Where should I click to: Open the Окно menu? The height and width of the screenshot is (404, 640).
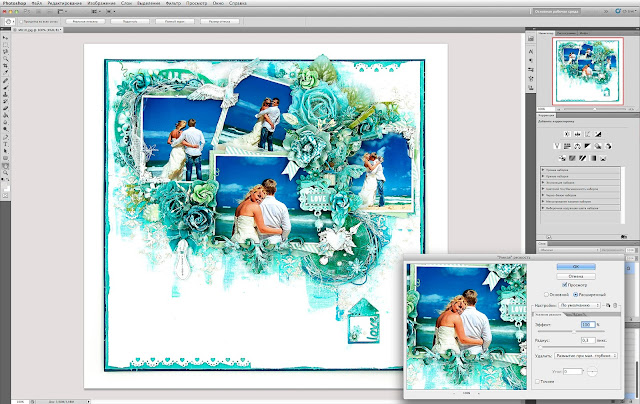218,3
